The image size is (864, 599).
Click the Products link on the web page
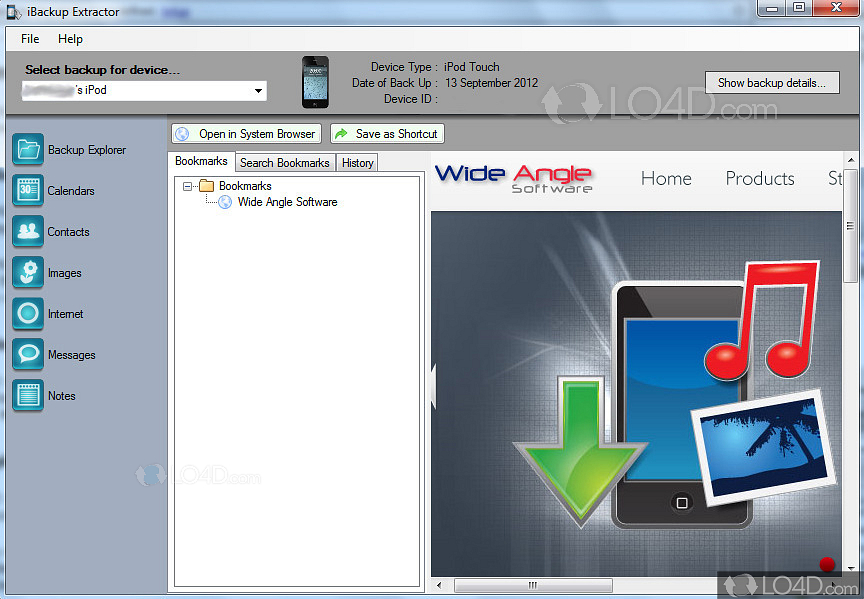coord(760,179)
